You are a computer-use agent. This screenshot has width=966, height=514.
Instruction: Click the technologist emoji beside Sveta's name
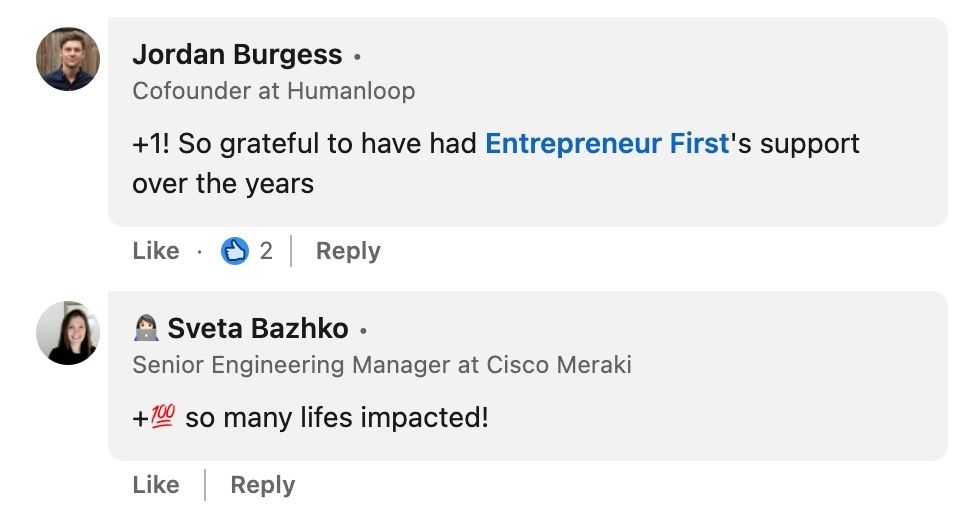click(x=146, y=328)
